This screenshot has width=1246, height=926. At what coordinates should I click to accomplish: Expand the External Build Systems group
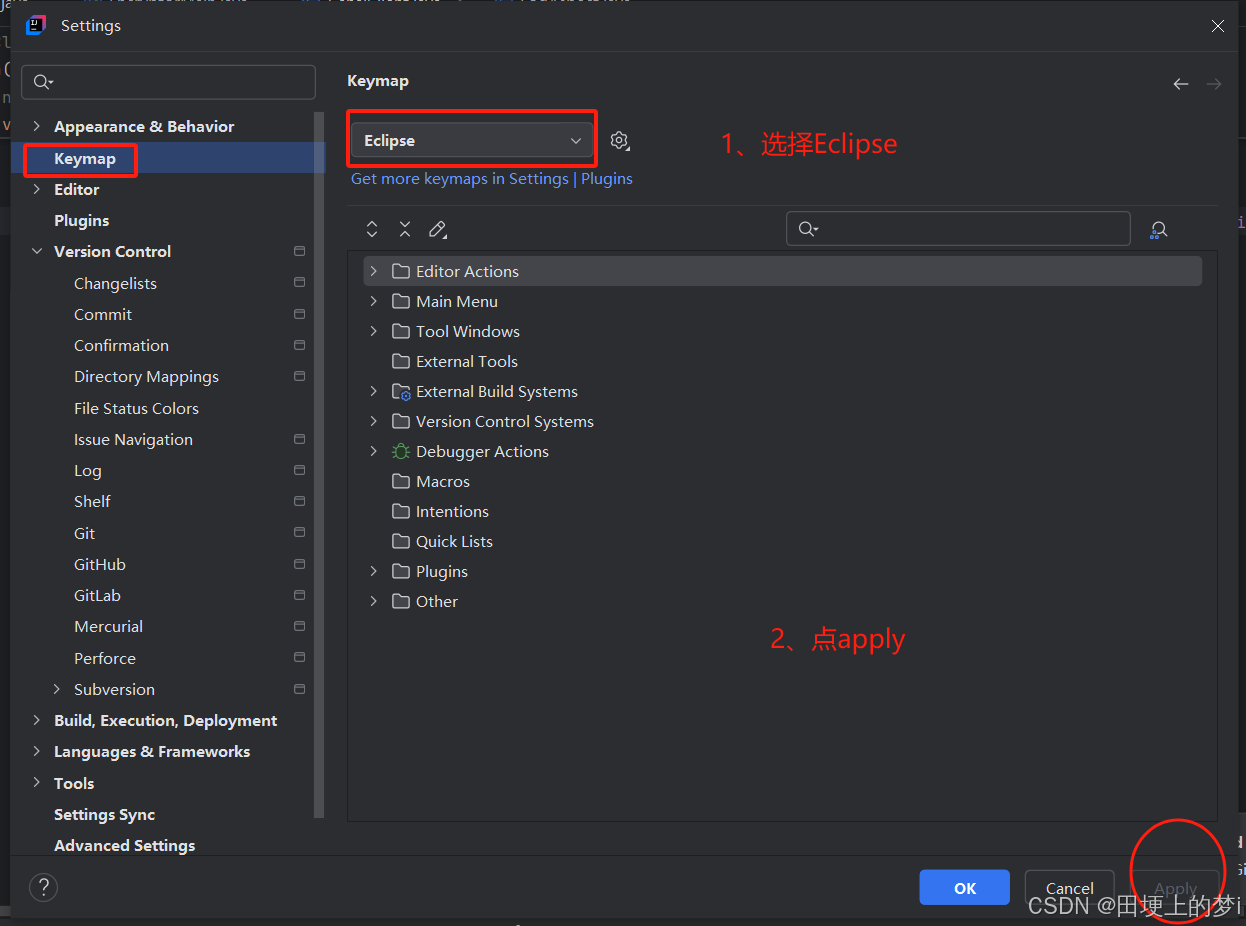click(374, 391)
